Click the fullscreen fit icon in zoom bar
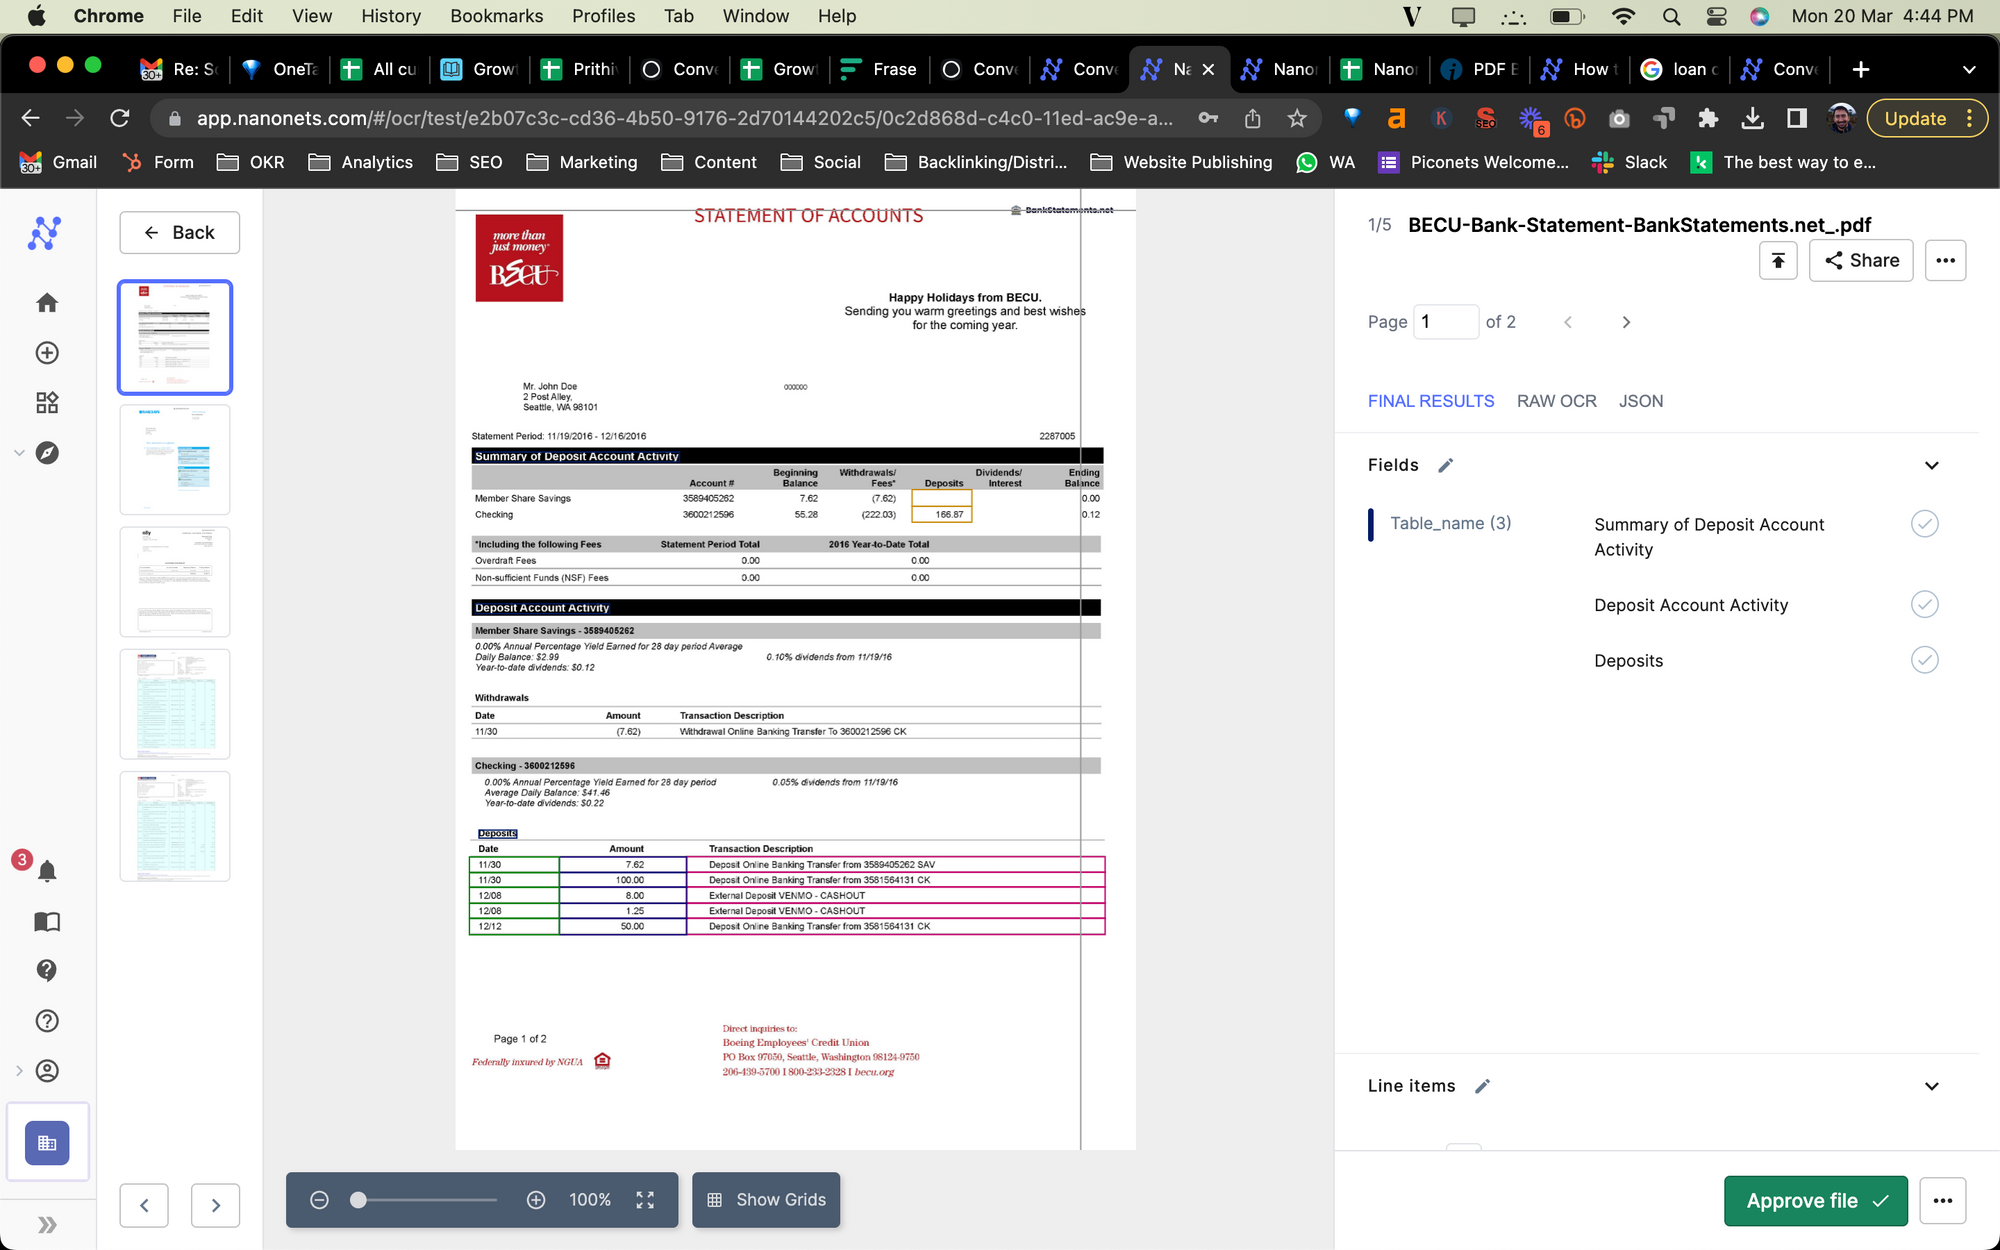The width and height of the screenshot is (2000, 1250). 645,1200
